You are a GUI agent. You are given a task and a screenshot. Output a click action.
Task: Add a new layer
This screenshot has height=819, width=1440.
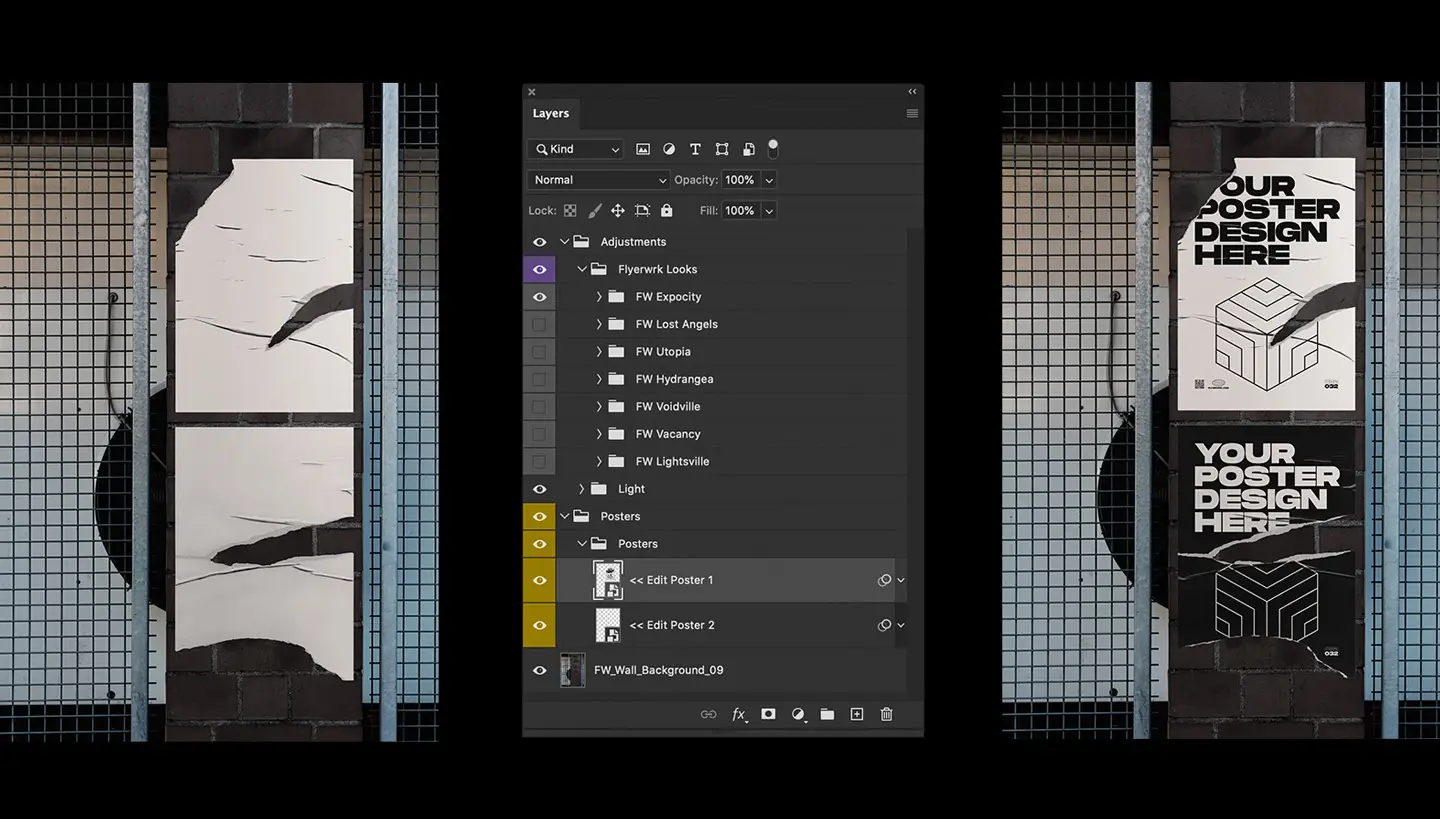(857, 714)
